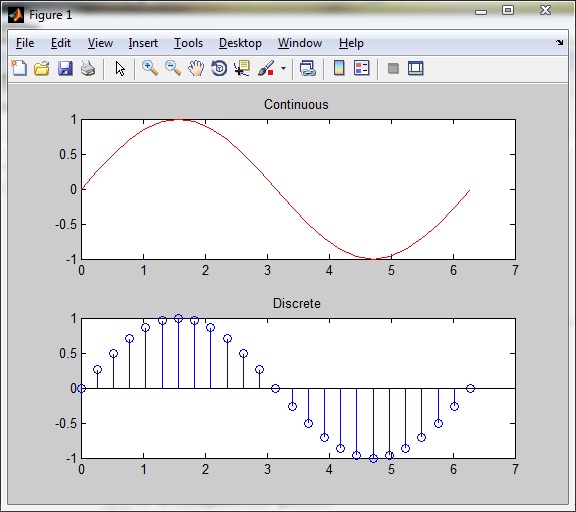576x512 pixels.
Task: Activate the Data Cursor tool
Action: [x=242, y=68]
